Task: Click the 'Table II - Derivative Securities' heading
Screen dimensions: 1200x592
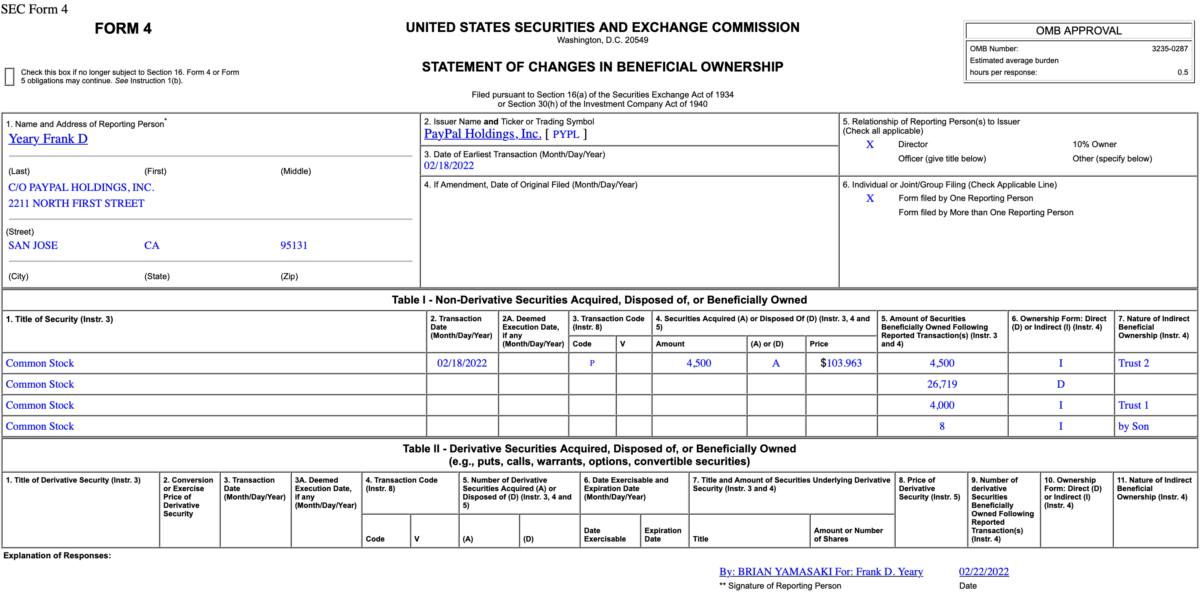Action: coord(599,449)
